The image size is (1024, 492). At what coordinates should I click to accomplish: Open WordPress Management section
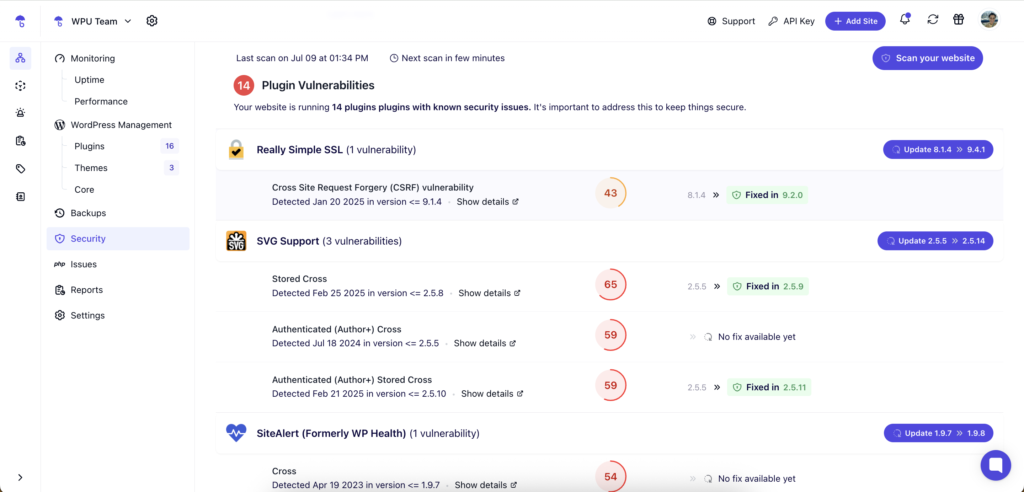coord(113,125)
